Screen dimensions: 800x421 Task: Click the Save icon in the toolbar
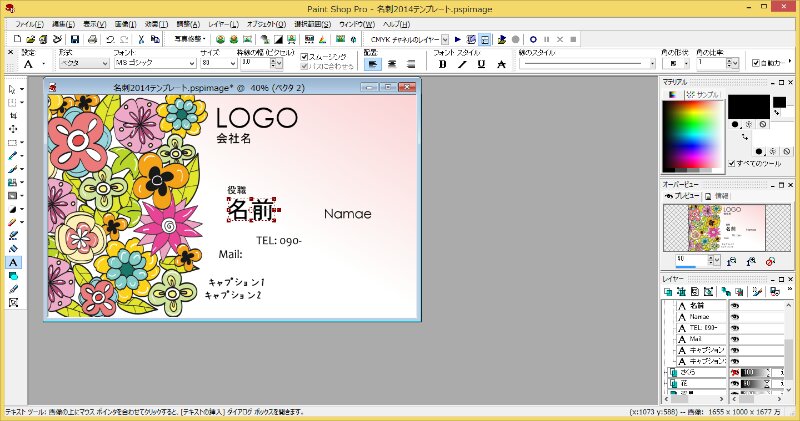click(72, 39)
